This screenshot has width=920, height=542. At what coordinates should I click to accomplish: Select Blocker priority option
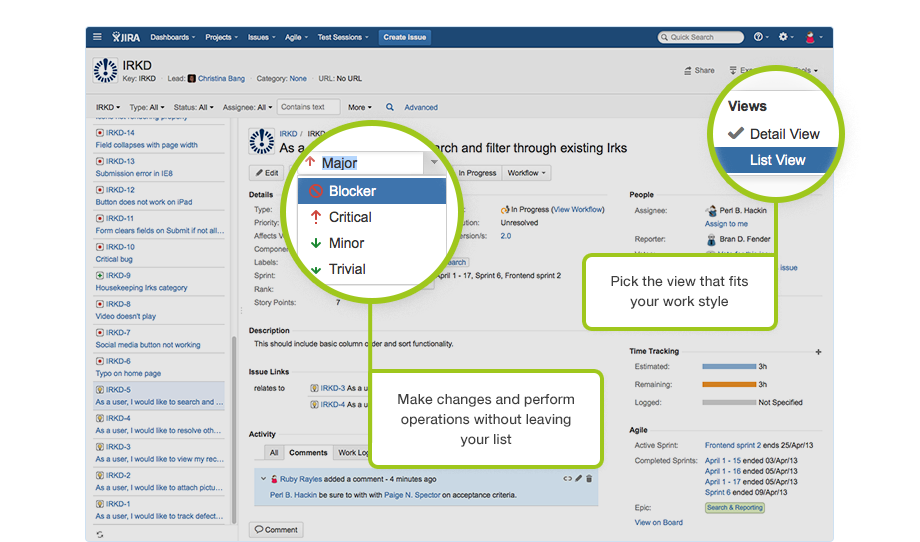(372, 191)
